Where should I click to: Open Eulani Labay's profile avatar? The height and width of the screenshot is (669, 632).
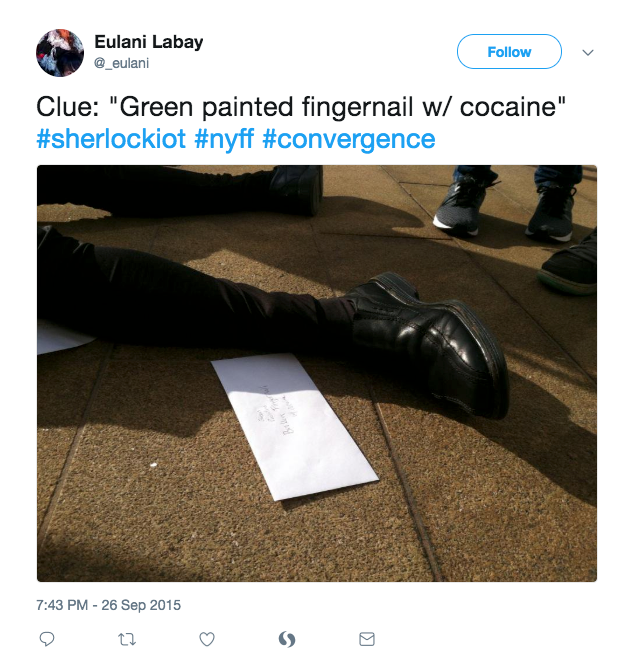[60, 53]
